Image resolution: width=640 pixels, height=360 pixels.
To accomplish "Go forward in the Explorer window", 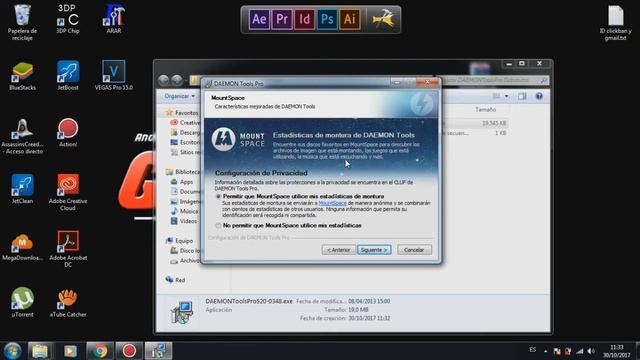I will tap(177, 80).
